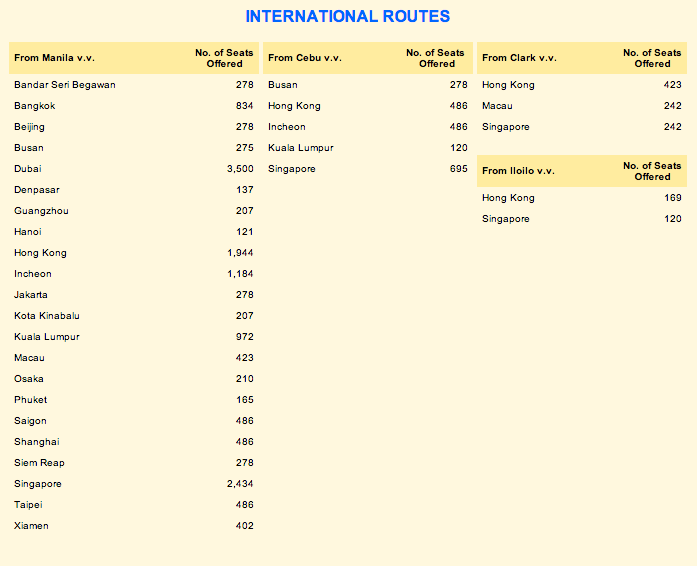
Task: Click 'No. of Seats Offered' in the Manila header
Action: [x=224, y=58]
